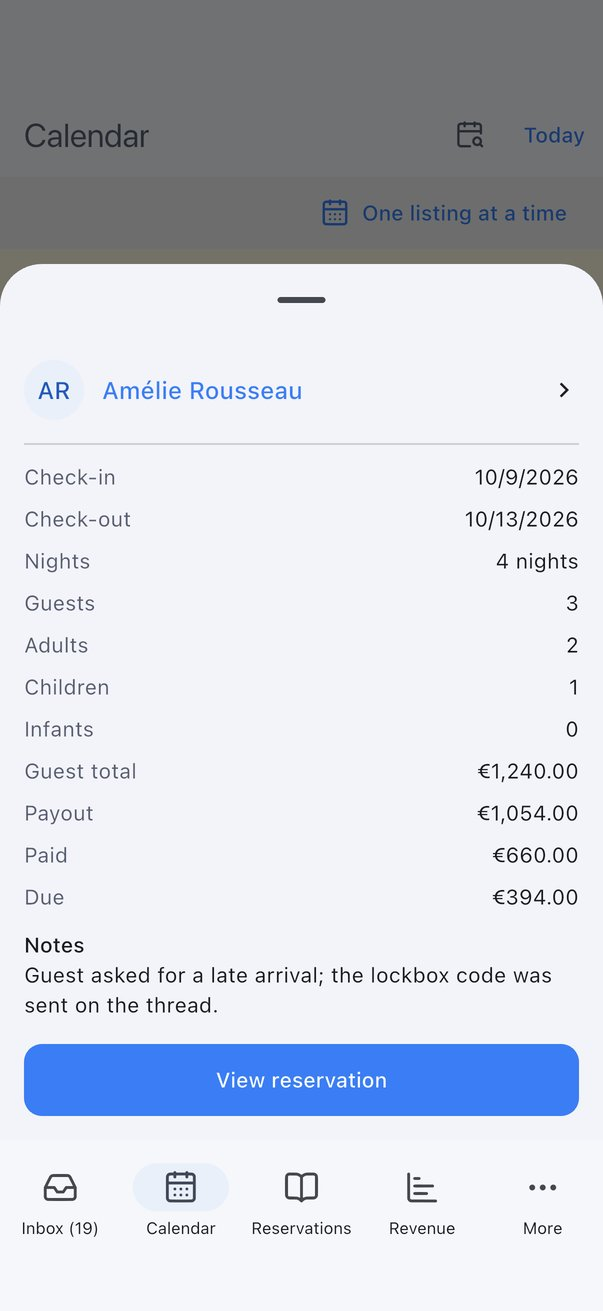This screenshot has width=603, height=1311.
Task: Open the Revenue chart icon
Action: 422,1188
